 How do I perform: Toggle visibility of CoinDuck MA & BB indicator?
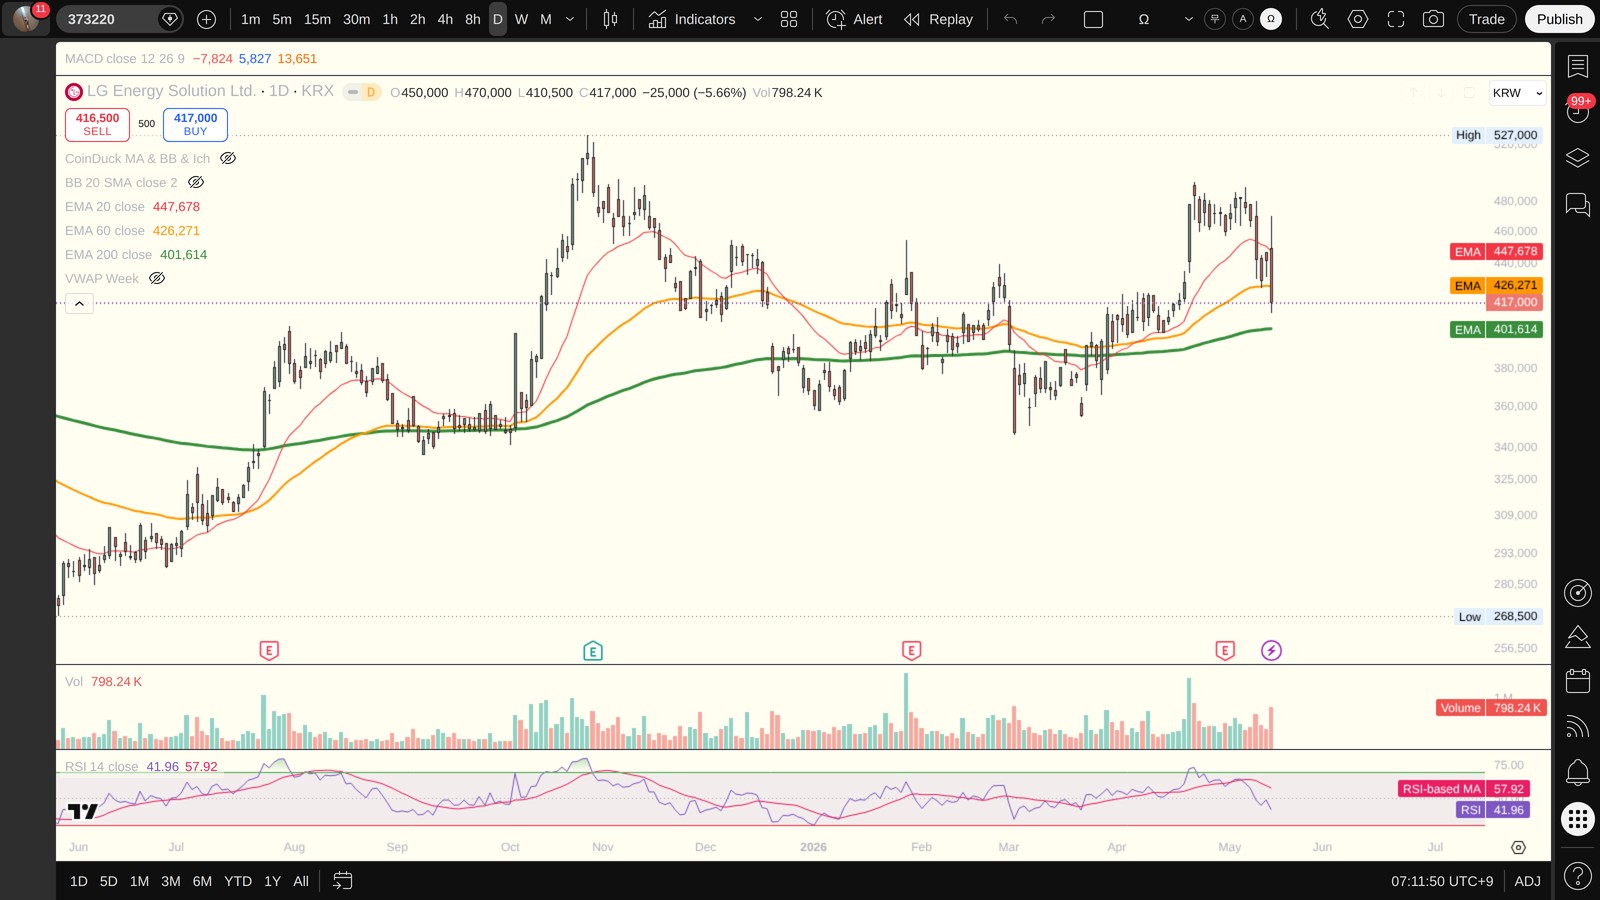click(x=228, y=158)
